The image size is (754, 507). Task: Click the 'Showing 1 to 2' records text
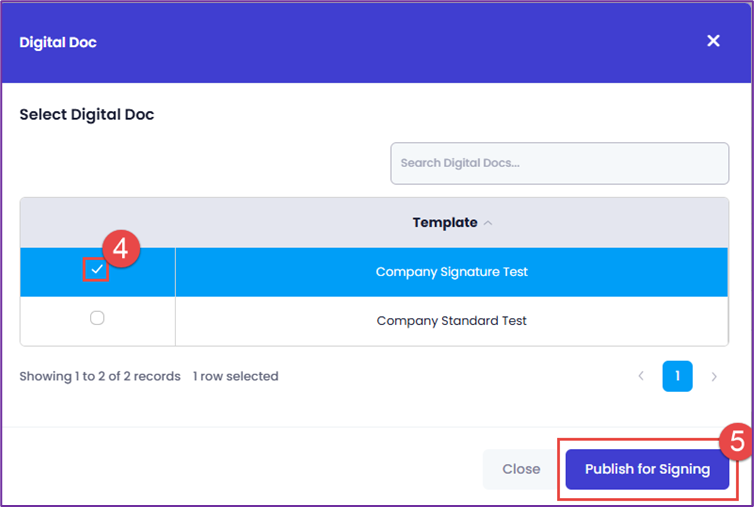(100, 377)
